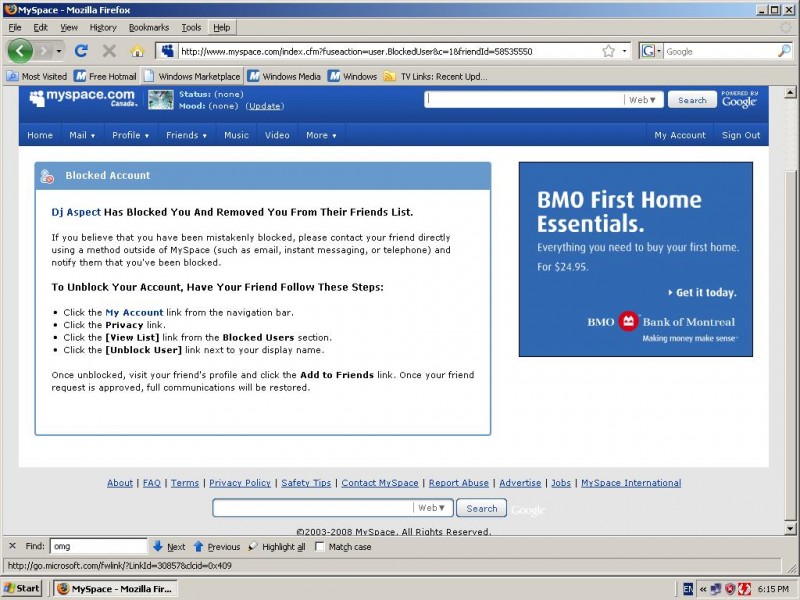Viewport: 800px width, 600px height.
Task: Open the Music navigation item
Action: tap(236, 135)
